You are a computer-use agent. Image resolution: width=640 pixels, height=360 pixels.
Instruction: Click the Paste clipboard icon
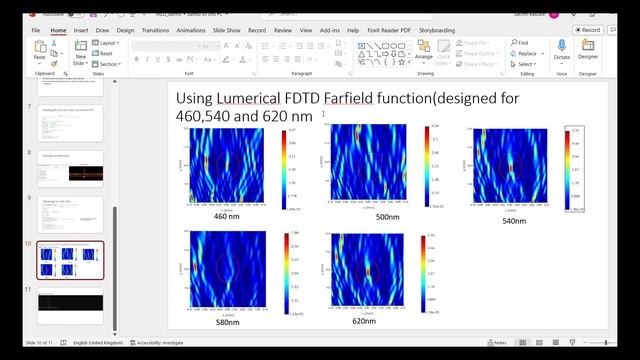point(40,47)
